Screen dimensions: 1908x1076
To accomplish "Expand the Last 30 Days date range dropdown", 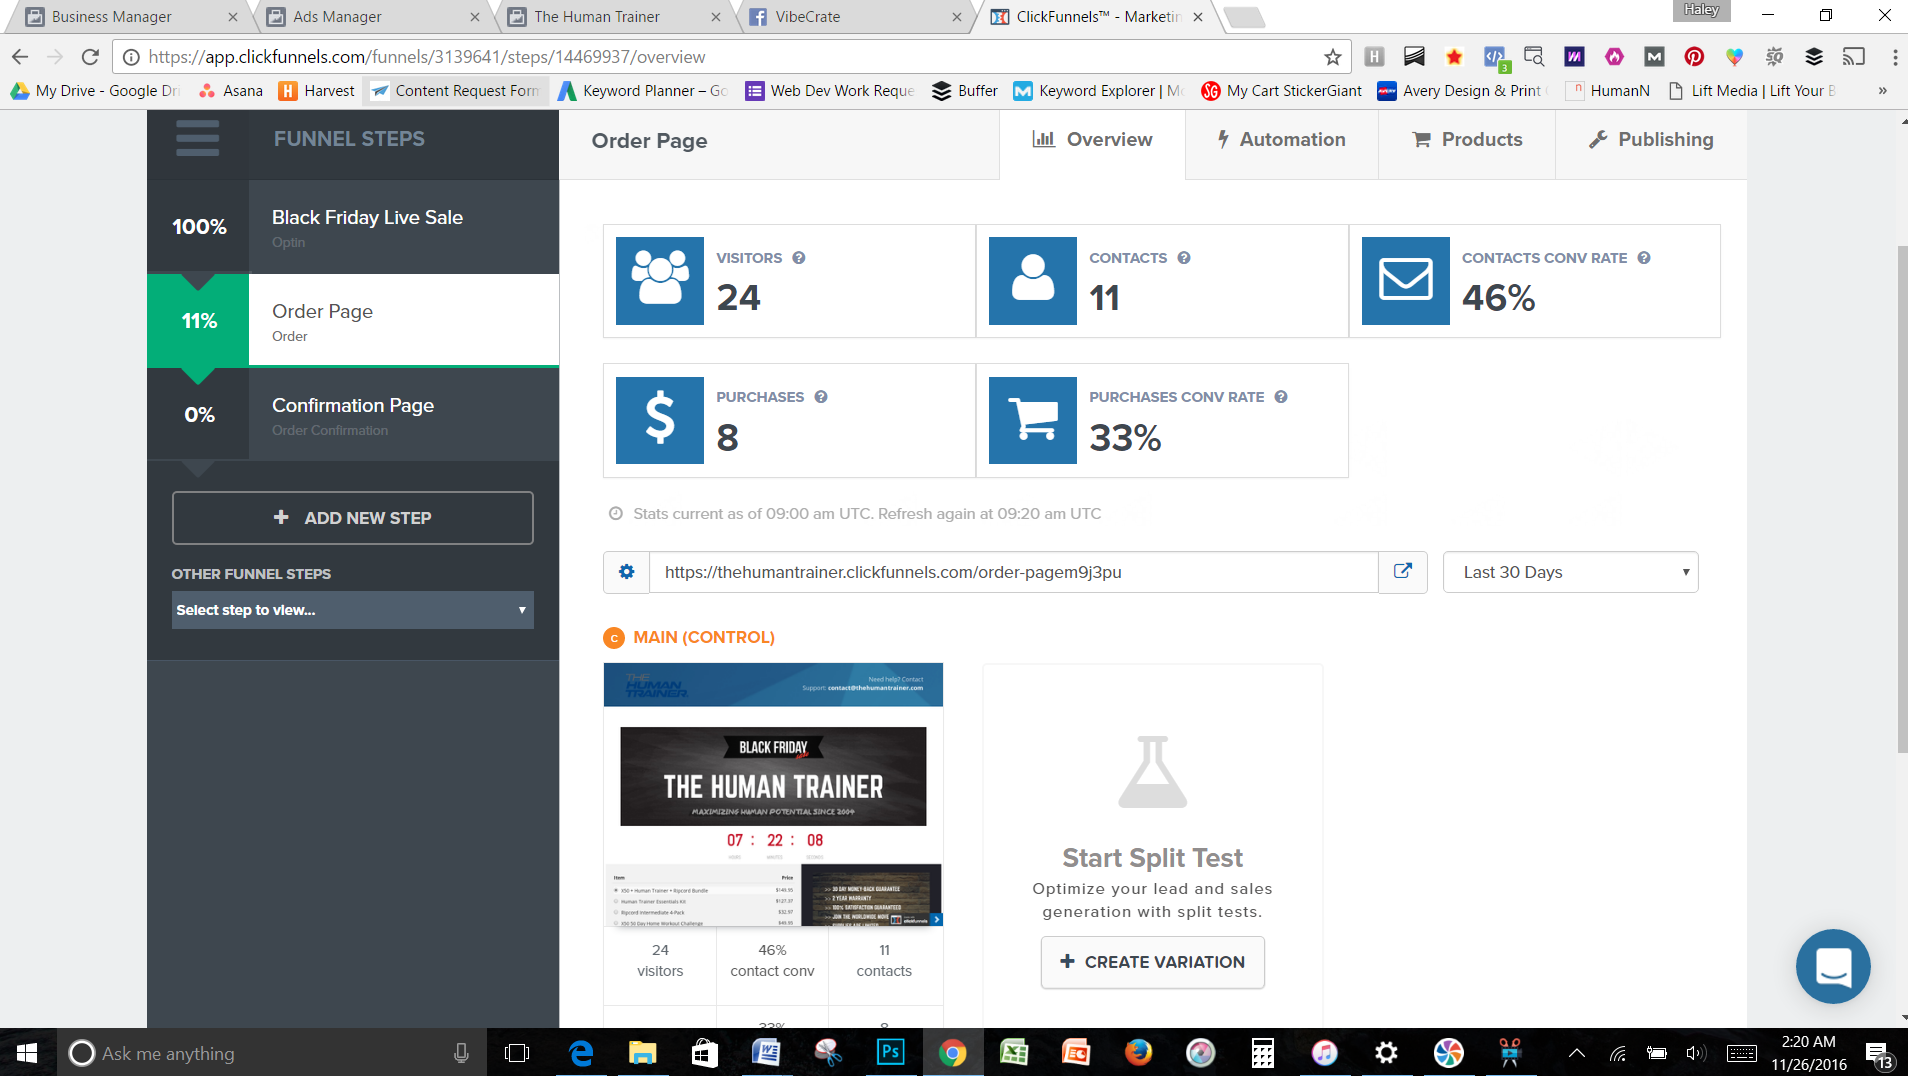I will [x=1570, y=572].
